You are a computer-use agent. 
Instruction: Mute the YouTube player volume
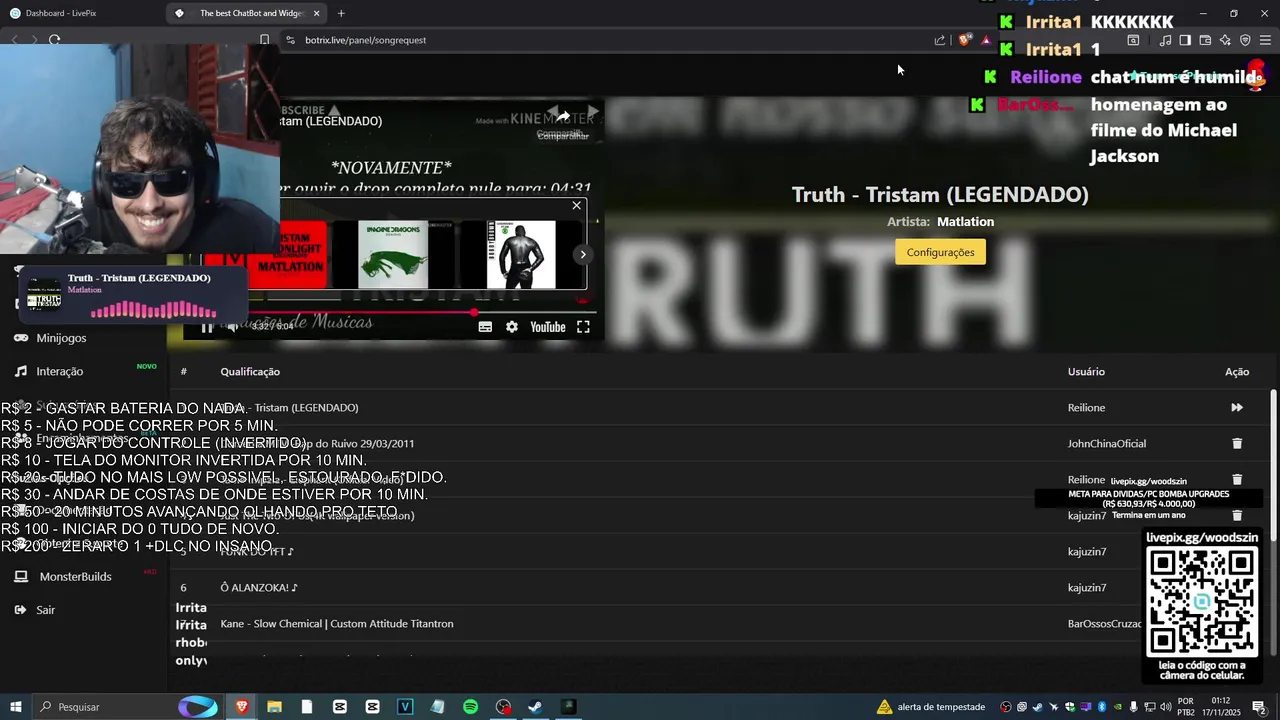point(231,327)
